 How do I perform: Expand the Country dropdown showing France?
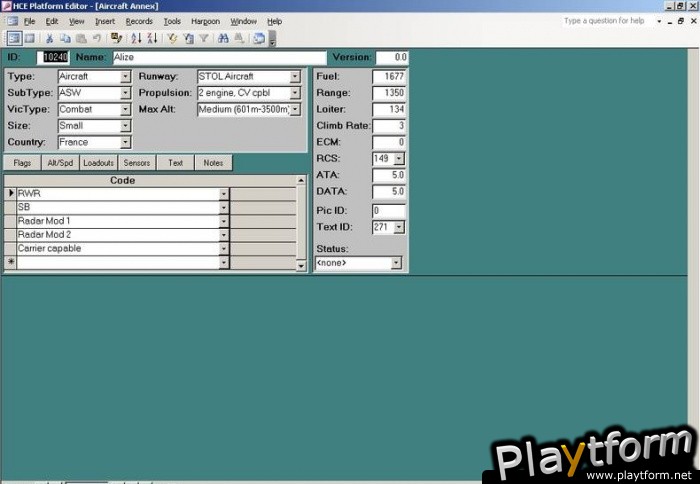[x=125, y=142]
